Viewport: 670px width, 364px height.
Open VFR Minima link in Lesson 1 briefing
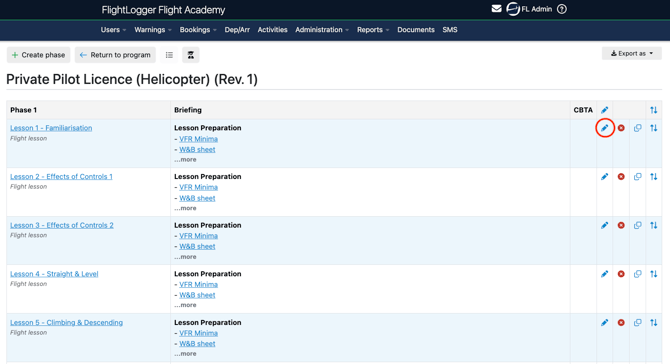[x=198, y=139]
